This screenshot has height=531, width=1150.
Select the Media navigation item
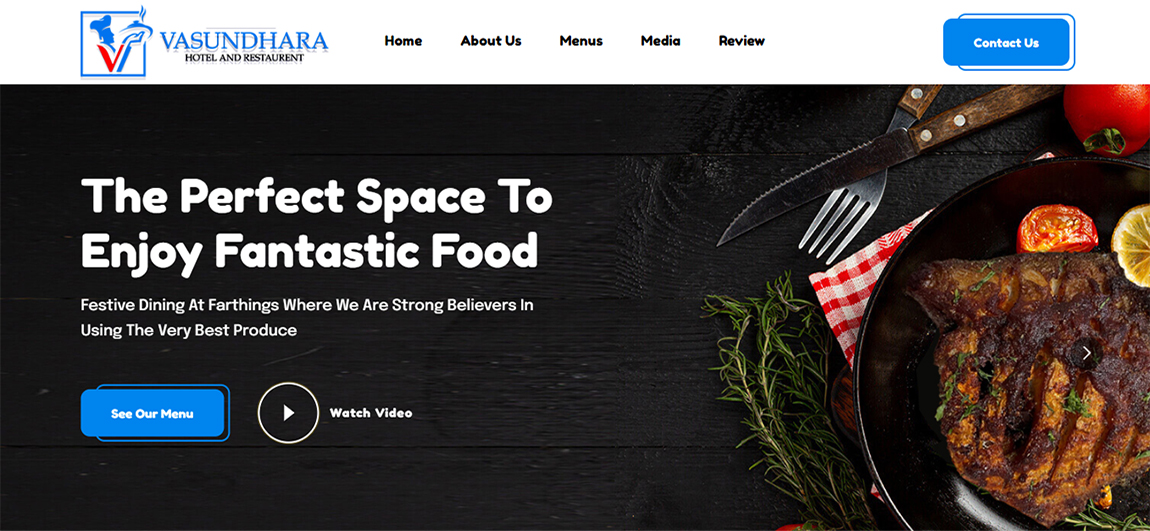coord(660,41)
